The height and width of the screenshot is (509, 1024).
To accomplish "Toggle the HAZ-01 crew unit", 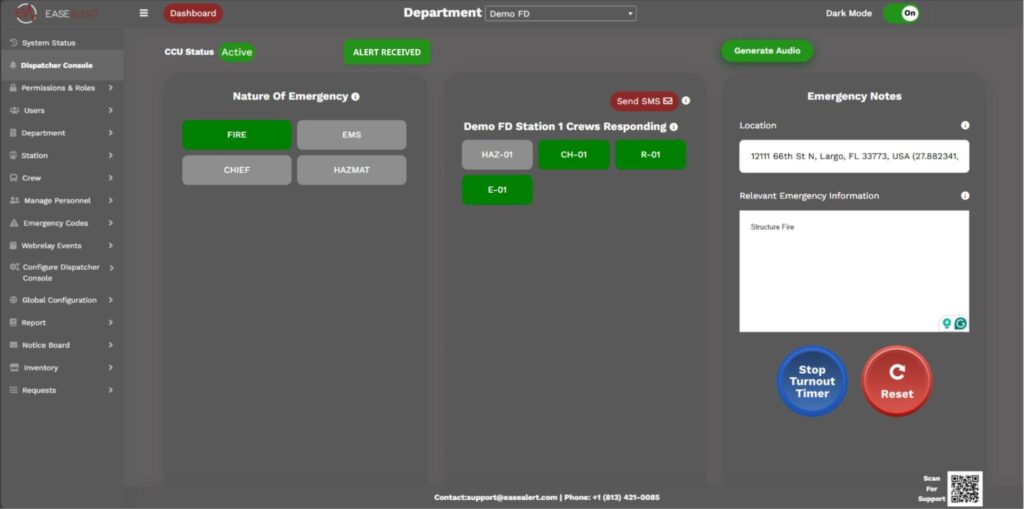I will tap(497, 155).
